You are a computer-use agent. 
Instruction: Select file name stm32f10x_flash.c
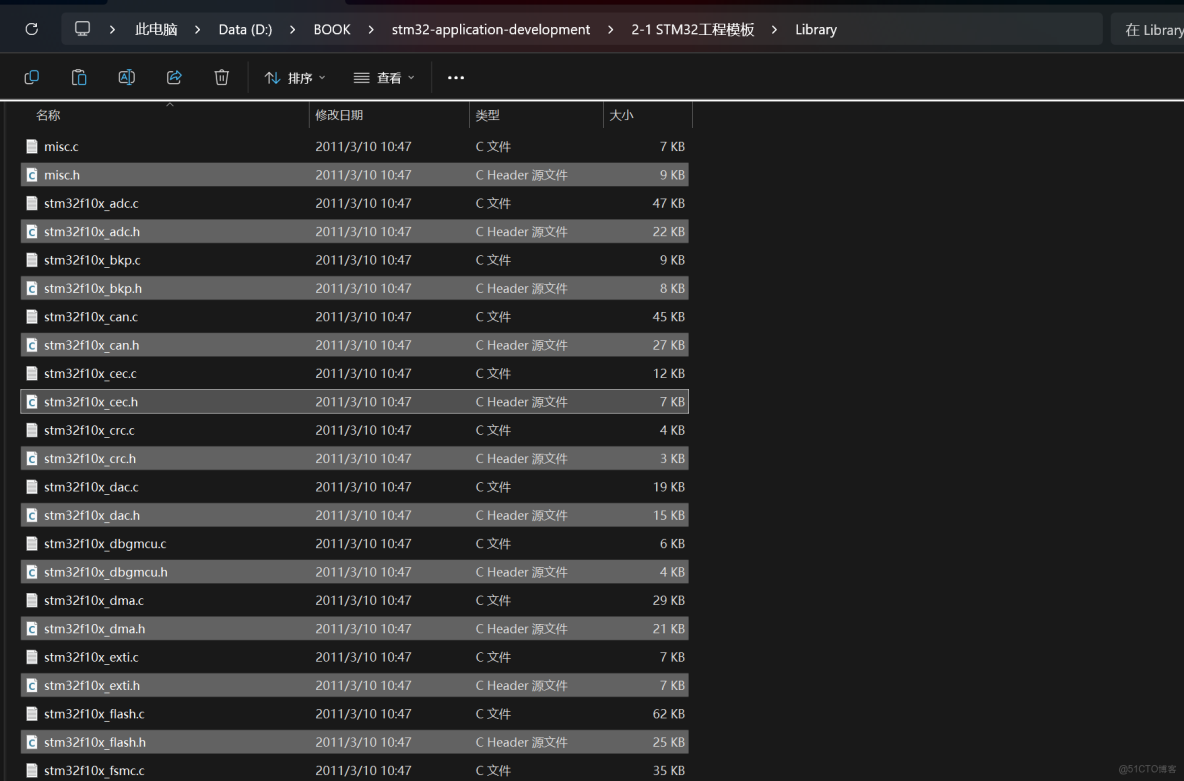[94, 714]
